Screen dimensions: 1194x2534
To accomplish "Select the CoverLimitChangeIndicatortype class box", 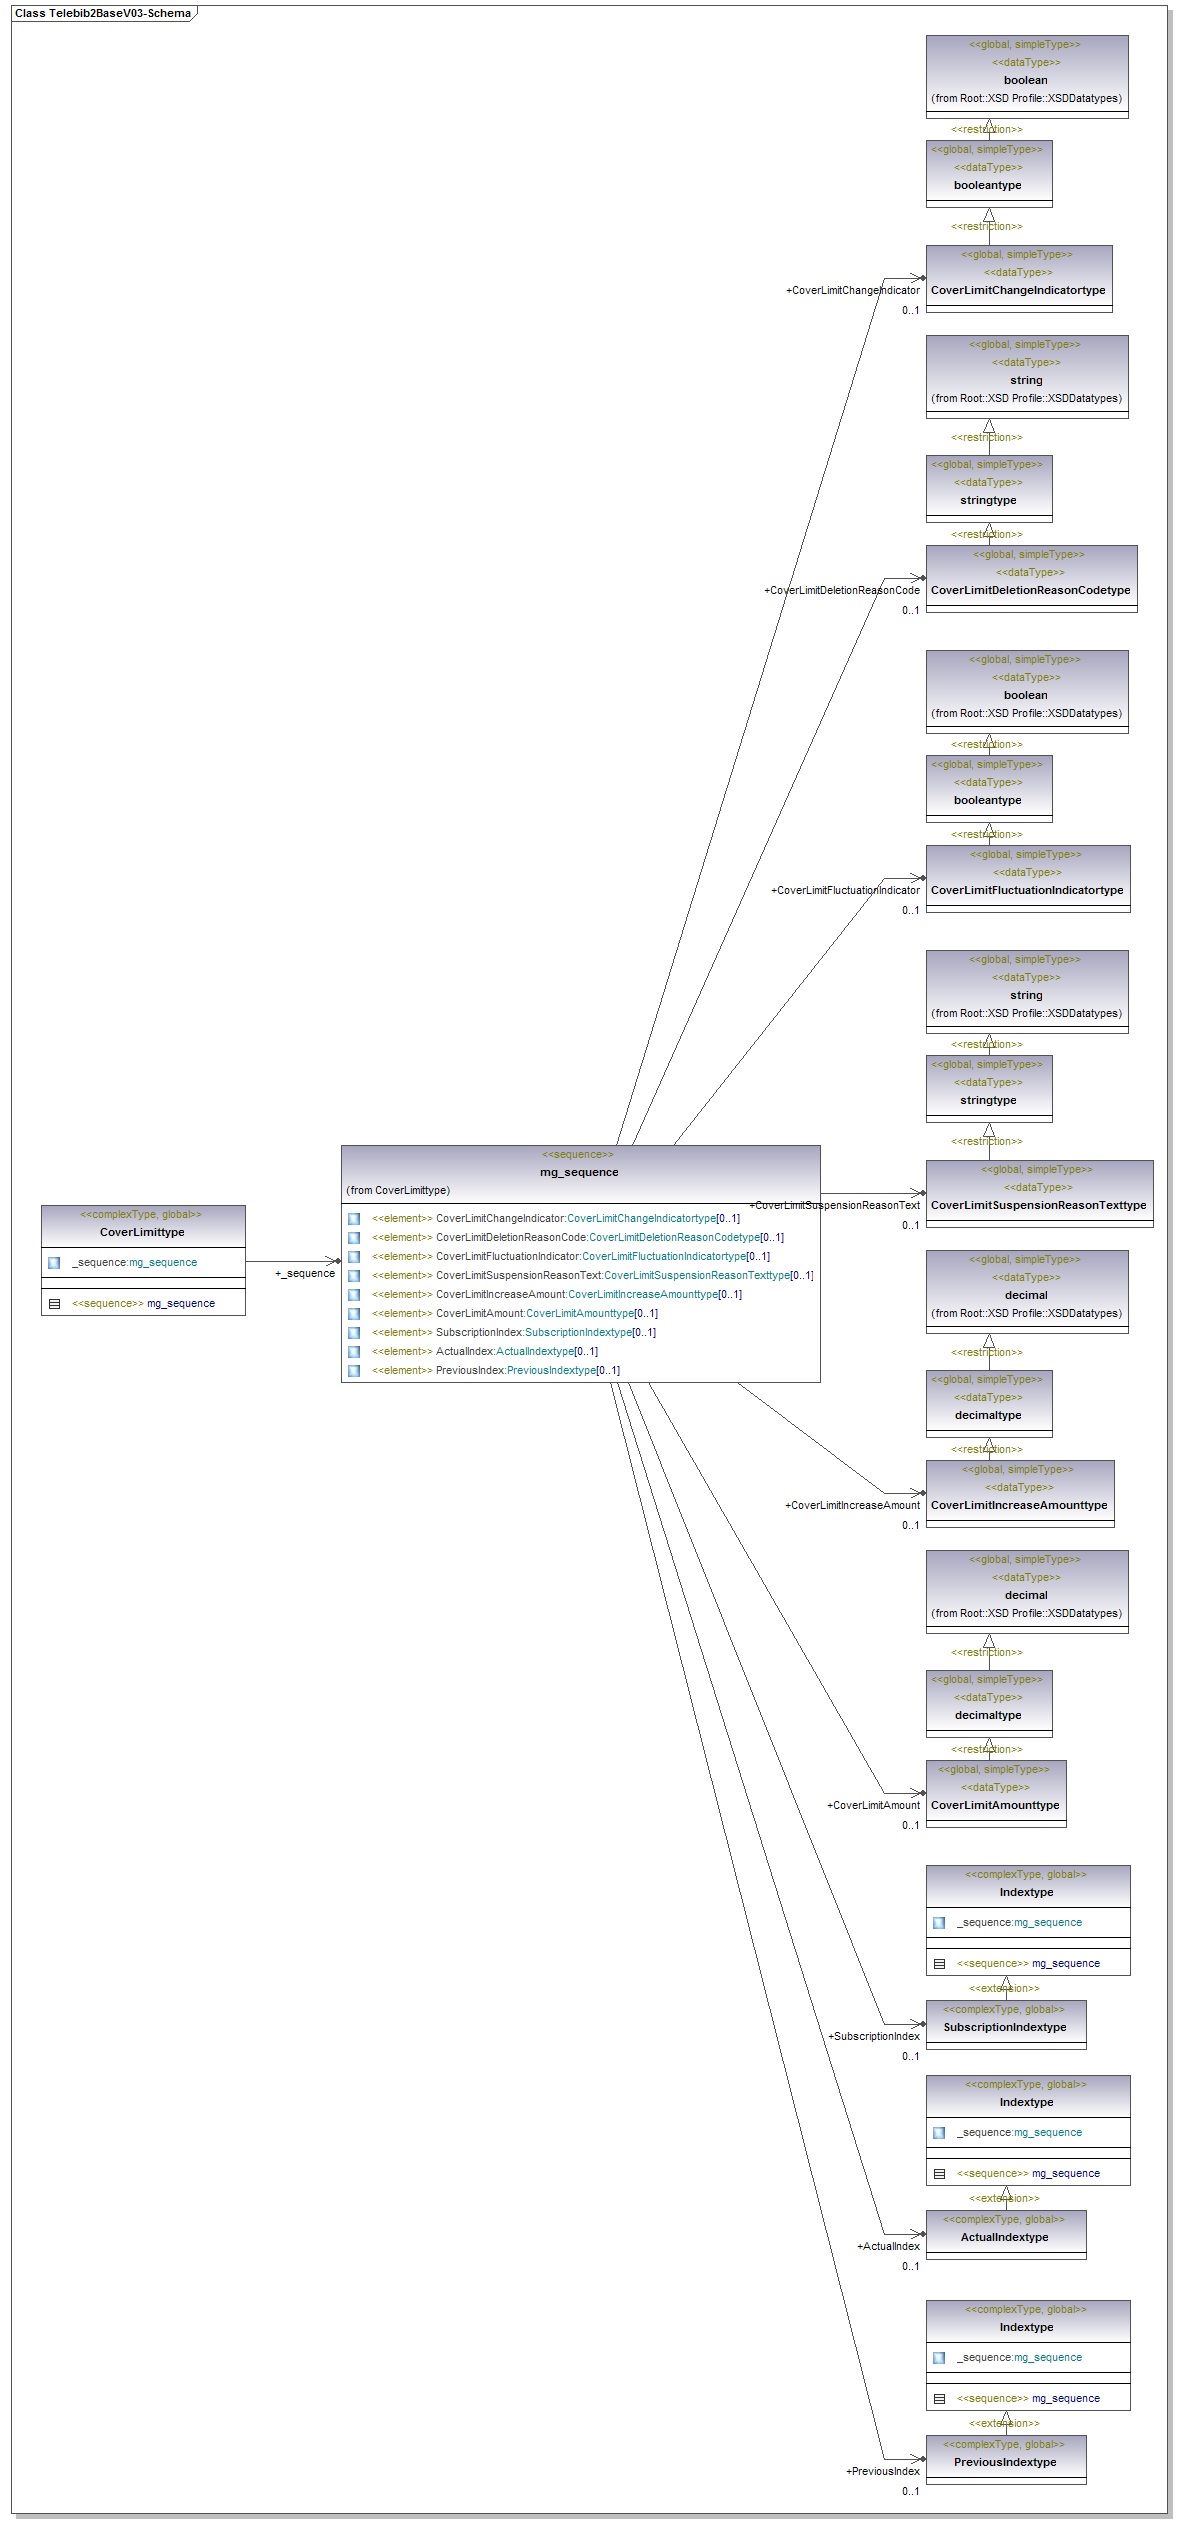I will (1018, 290).
